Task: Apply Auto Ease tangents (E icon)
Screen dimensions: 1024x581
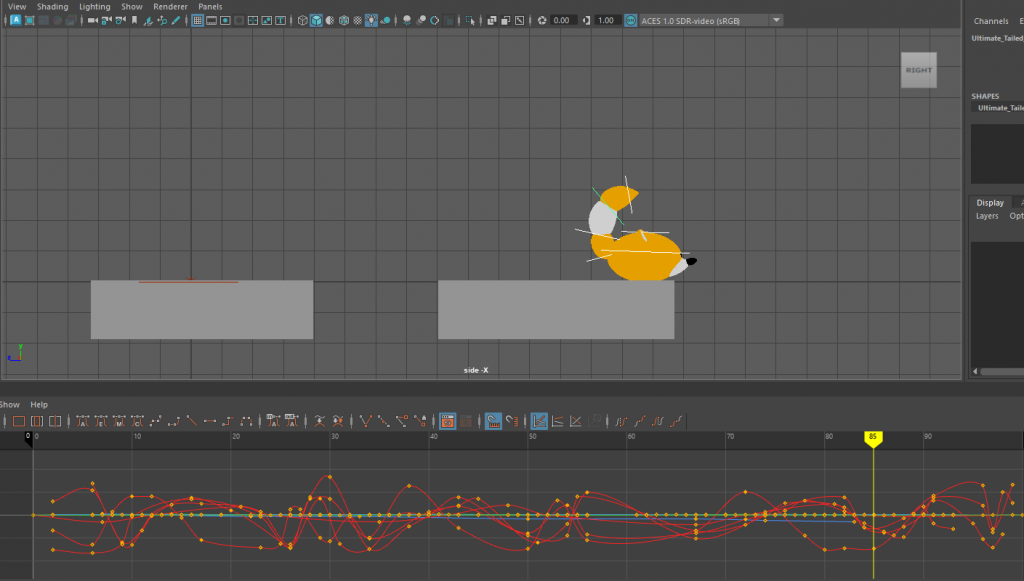Action: click(x=101, y=421)
